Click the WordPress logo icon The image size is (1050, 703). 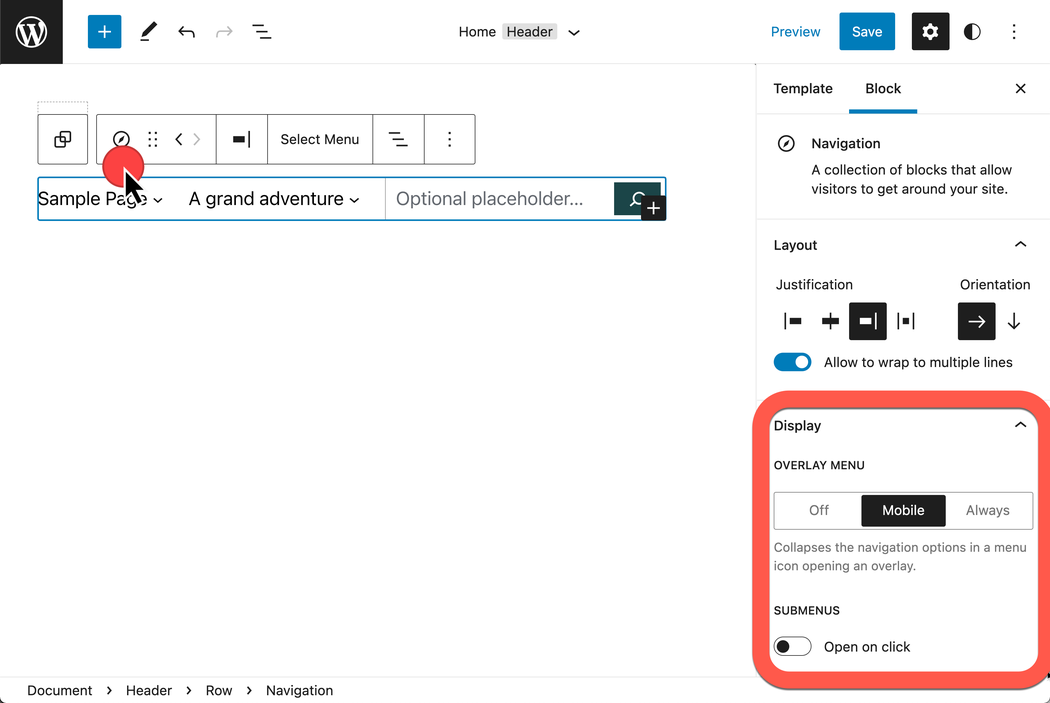pos(31,32)
